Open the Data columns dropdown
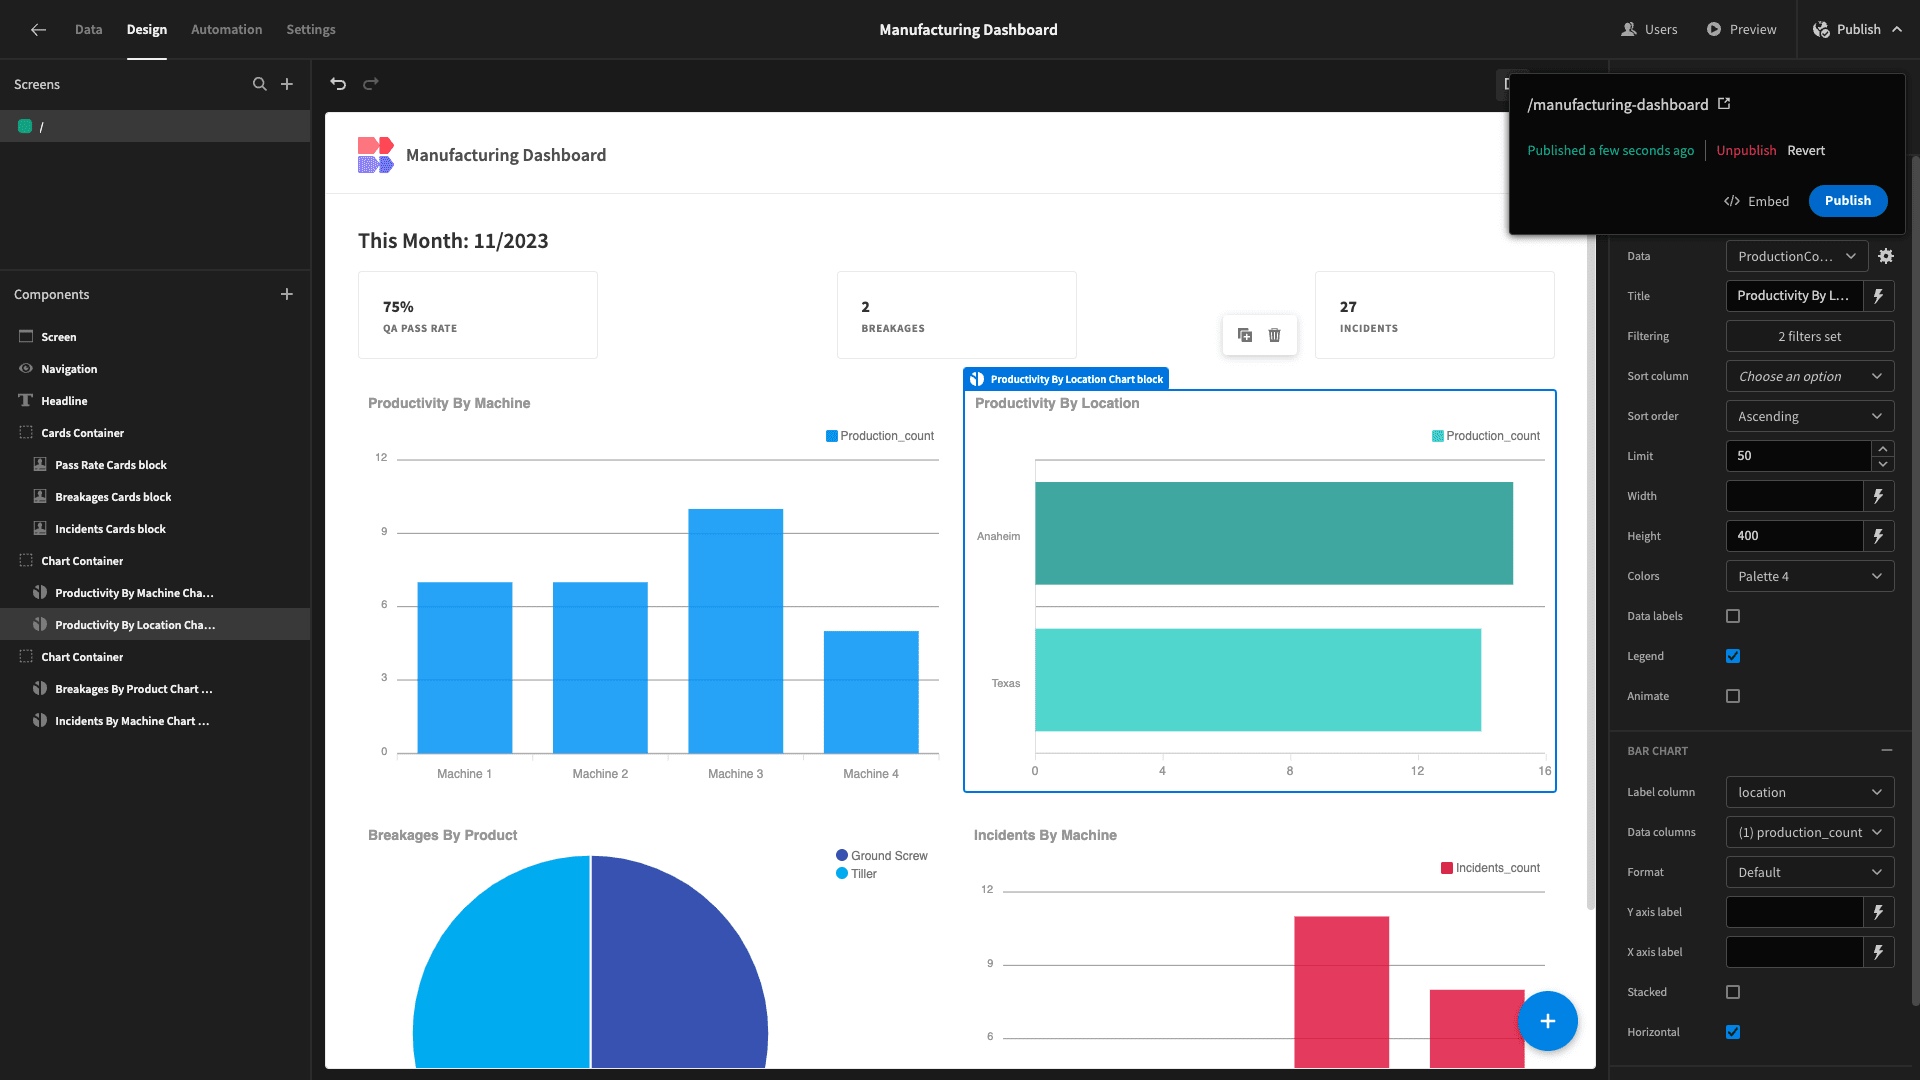Viewport: 1920px width, 1080px height. click(x=1810, y=832)
